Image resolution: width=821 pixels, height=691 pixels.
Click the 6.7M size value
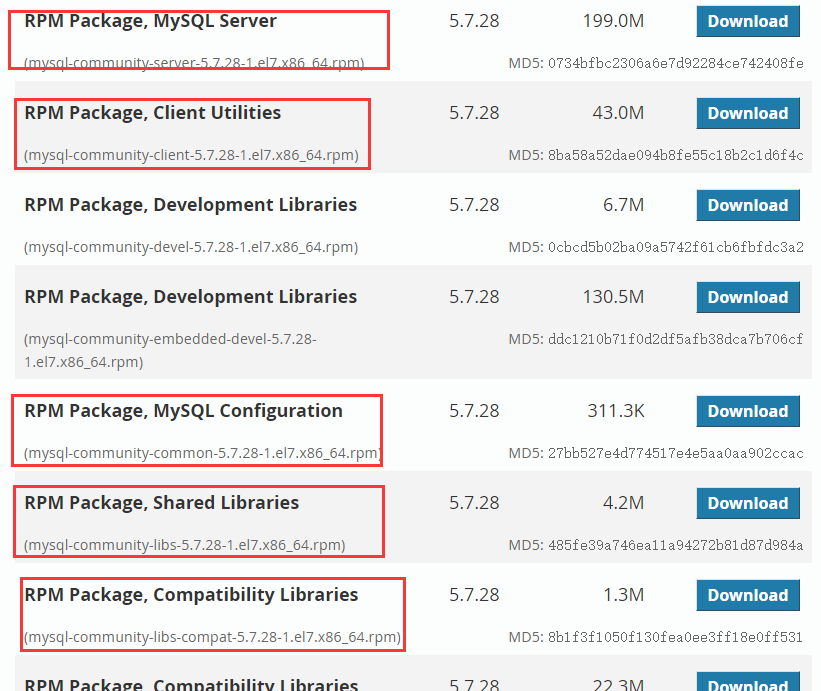623,205
